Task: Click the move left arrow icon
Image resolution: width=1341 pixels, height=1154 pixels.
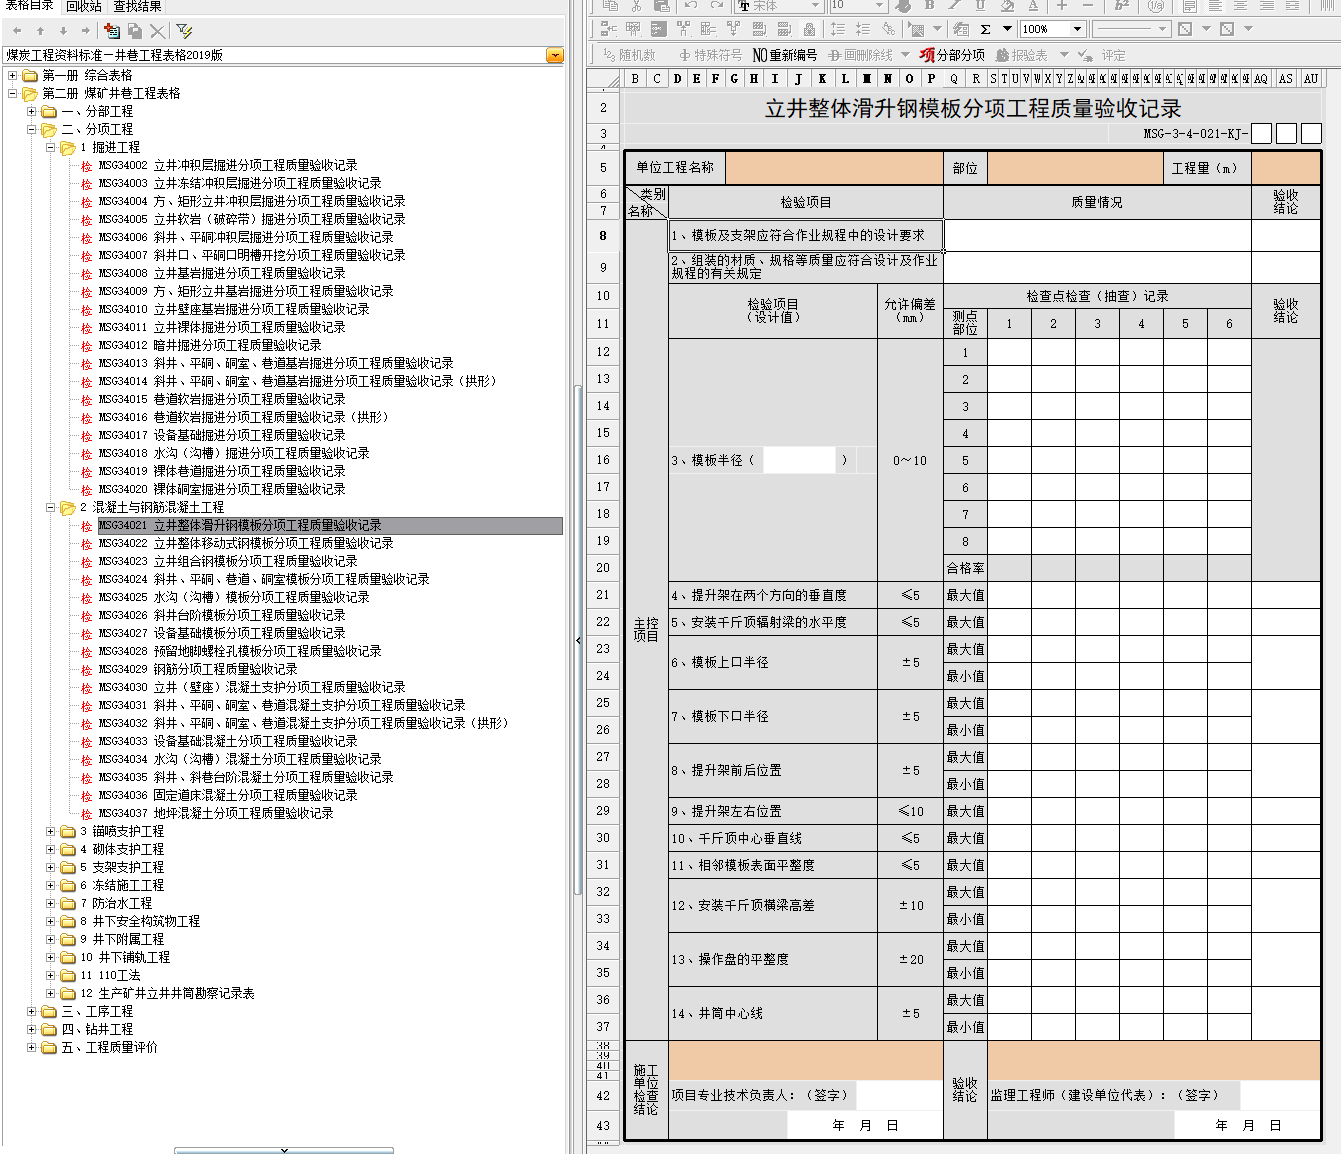Action: (17, 31)
